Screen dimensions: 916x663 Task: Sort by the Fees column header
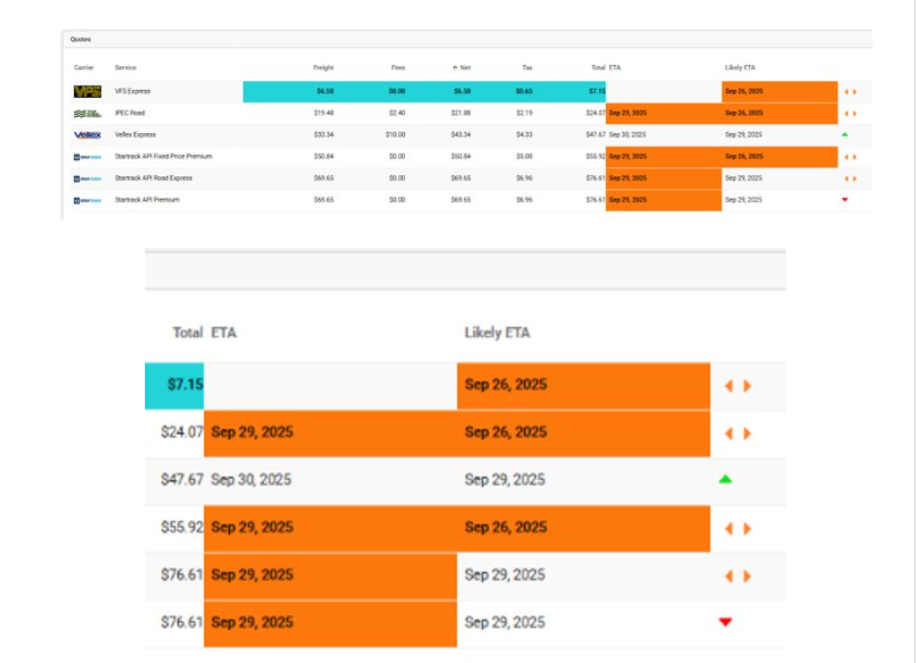pyautogui.click(x=398, y=68)
